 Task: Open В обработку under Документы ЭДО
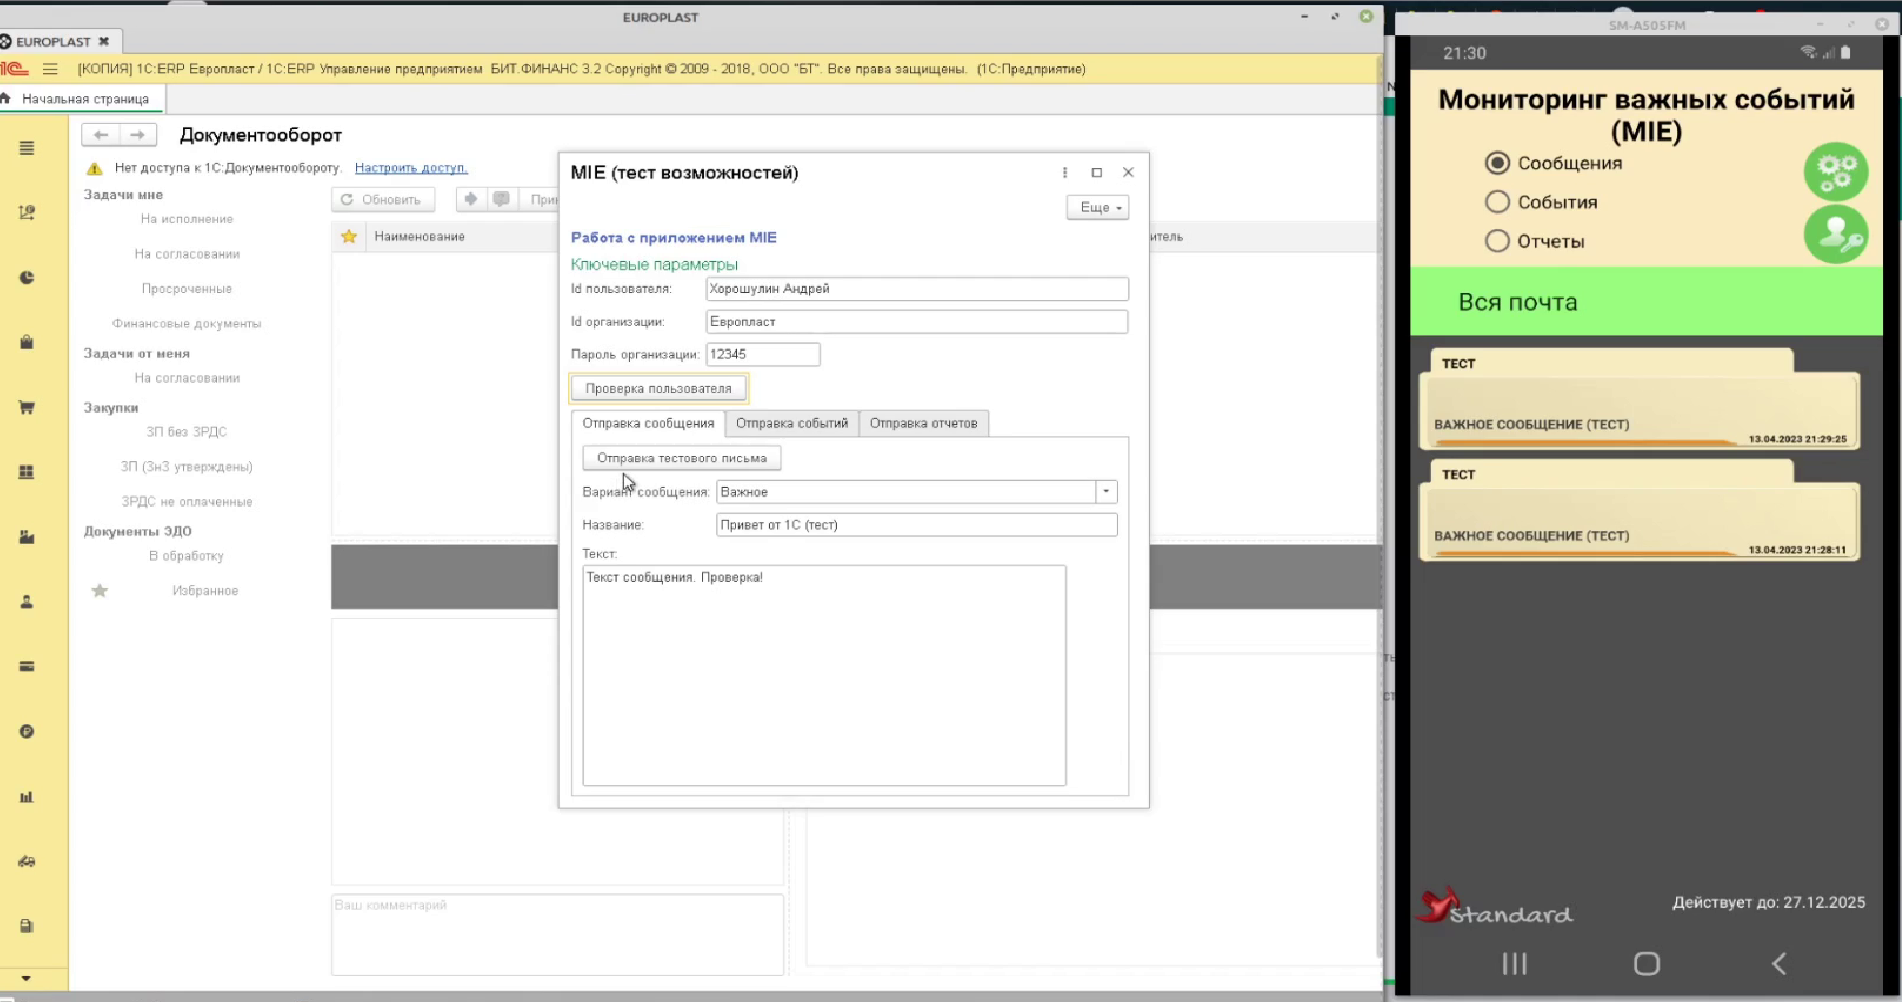187,556
